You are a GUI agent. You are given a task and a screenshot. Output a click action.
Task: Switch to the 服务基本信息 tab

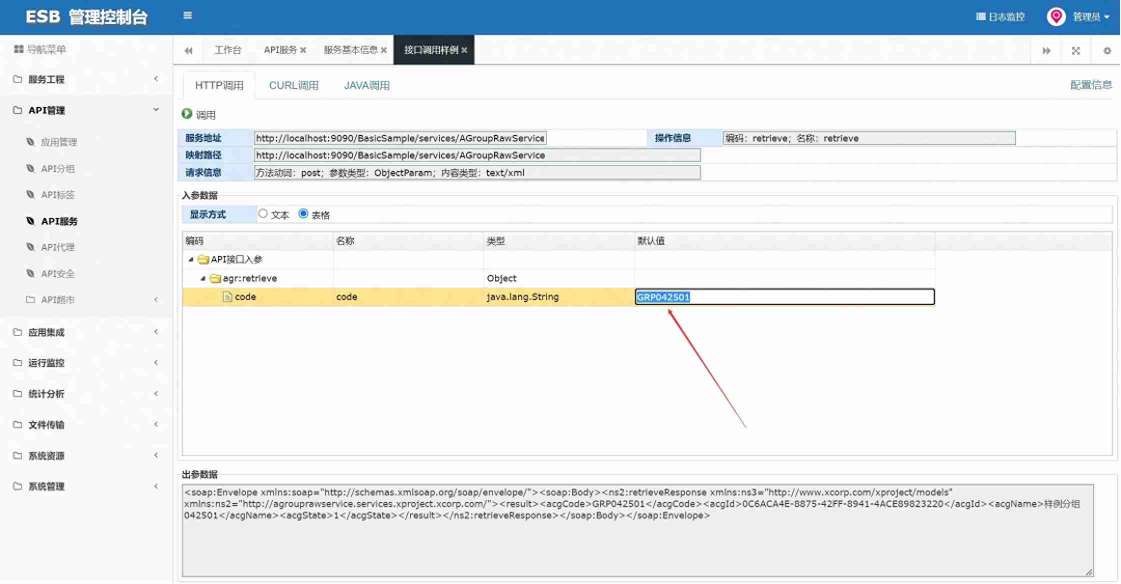(x=350, y=50)
